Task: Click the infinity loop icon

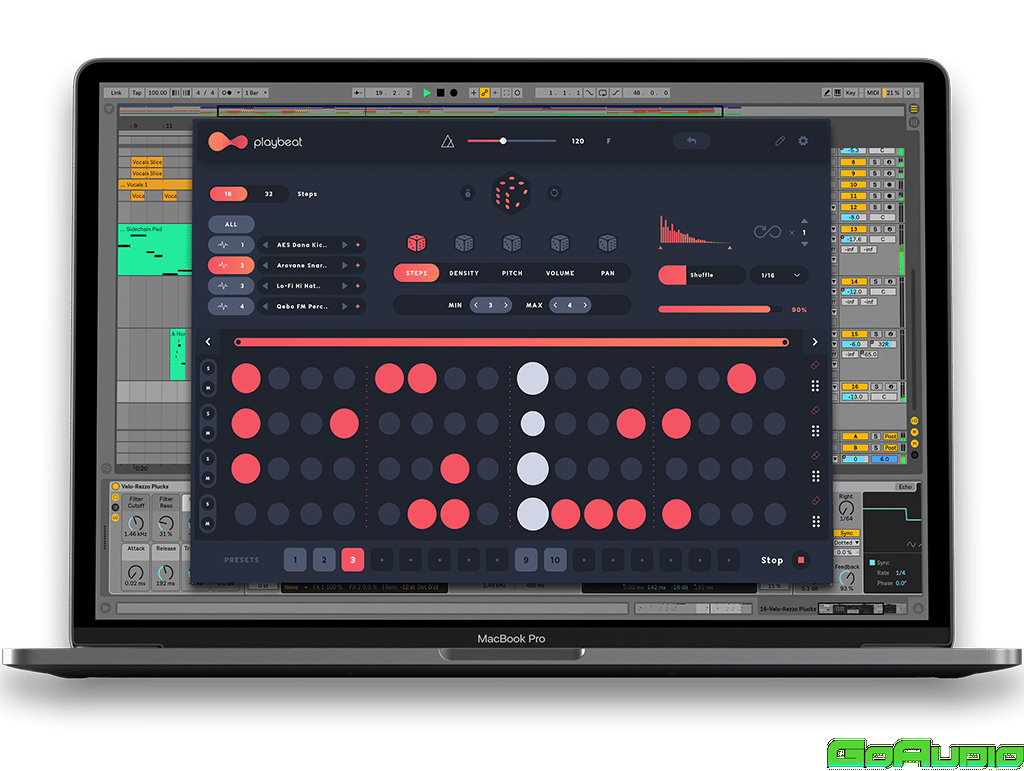Action: [x=767, y=232]
